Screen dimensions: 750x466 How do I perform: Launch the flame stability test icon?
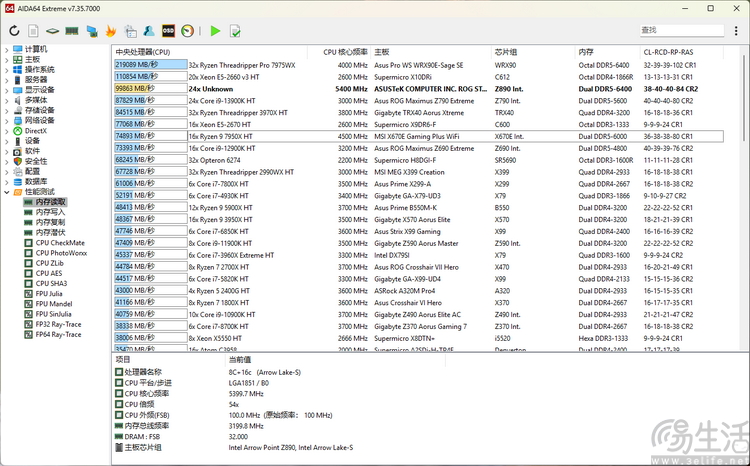pyautogui.click(x=111, y=31)
